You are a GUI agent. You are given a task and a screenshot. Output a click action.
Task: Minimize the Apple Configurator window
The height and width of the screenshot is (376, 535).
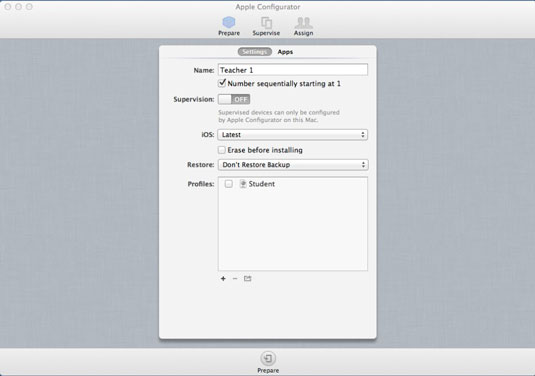point(18,7)
